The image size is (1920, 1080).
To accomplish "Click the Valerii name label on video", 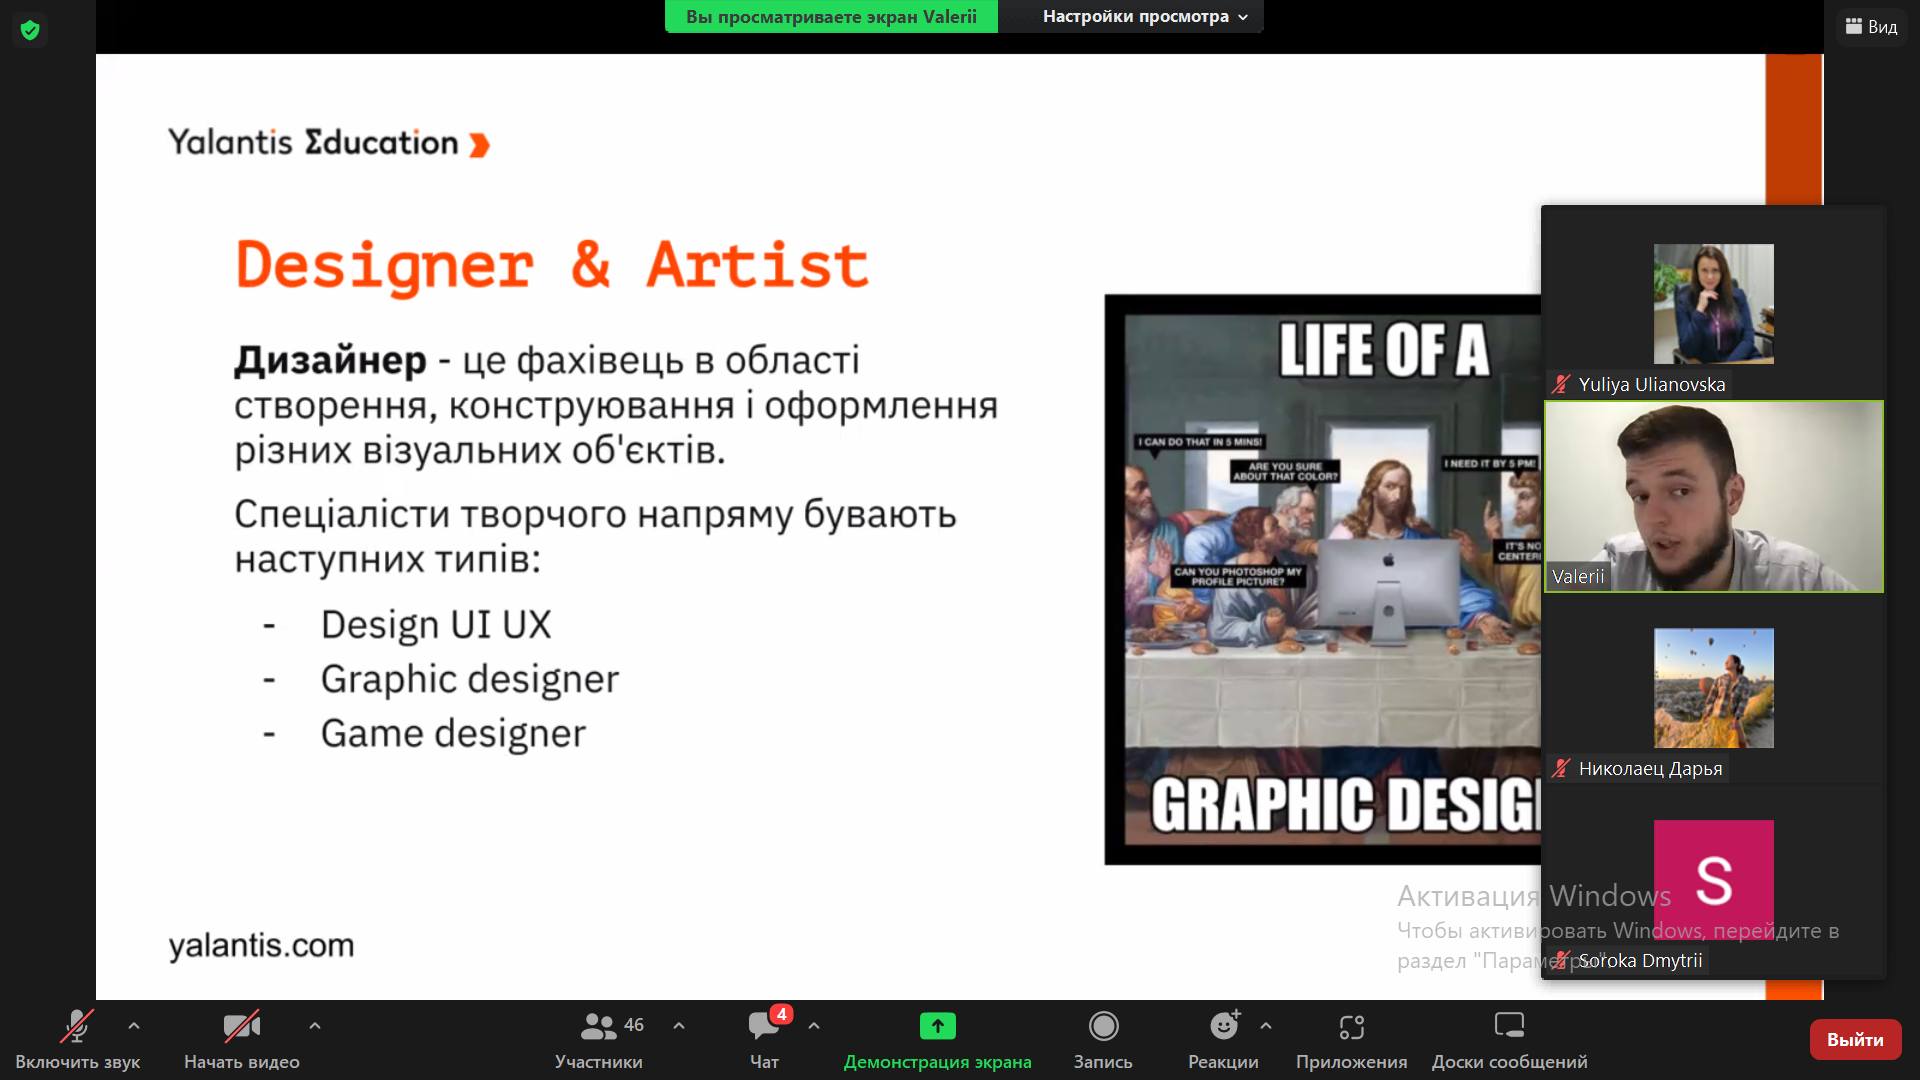I will (x=1578, y=576).
